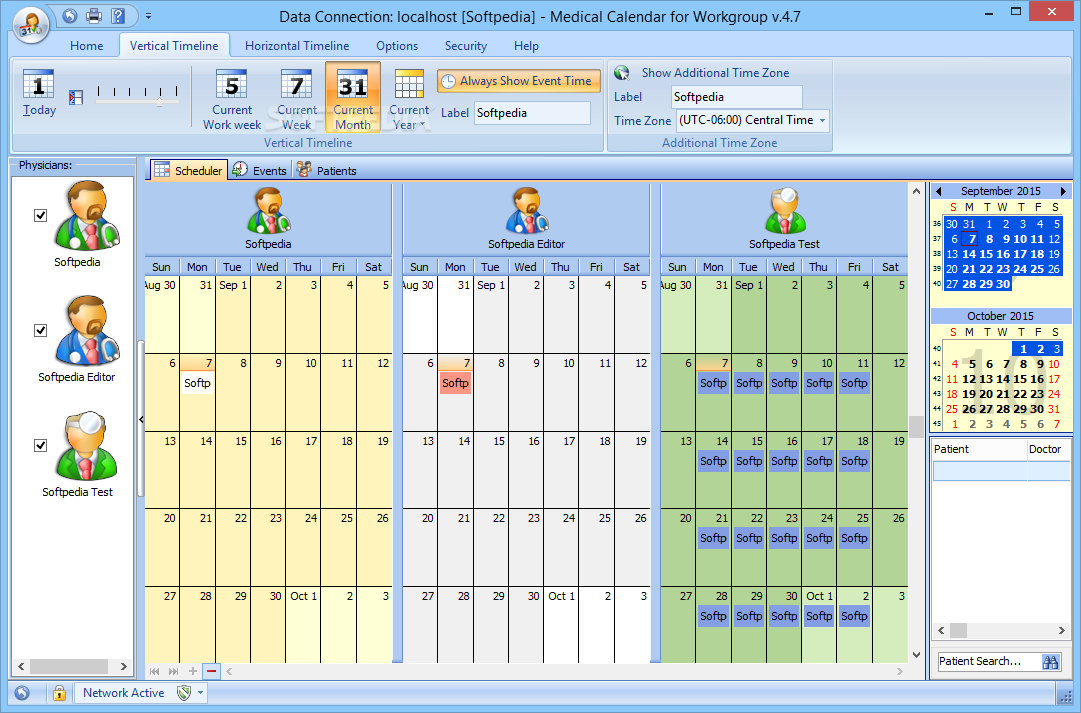Click the globe icon beside time zone option

pyautogui.click(x=622, y=72)
